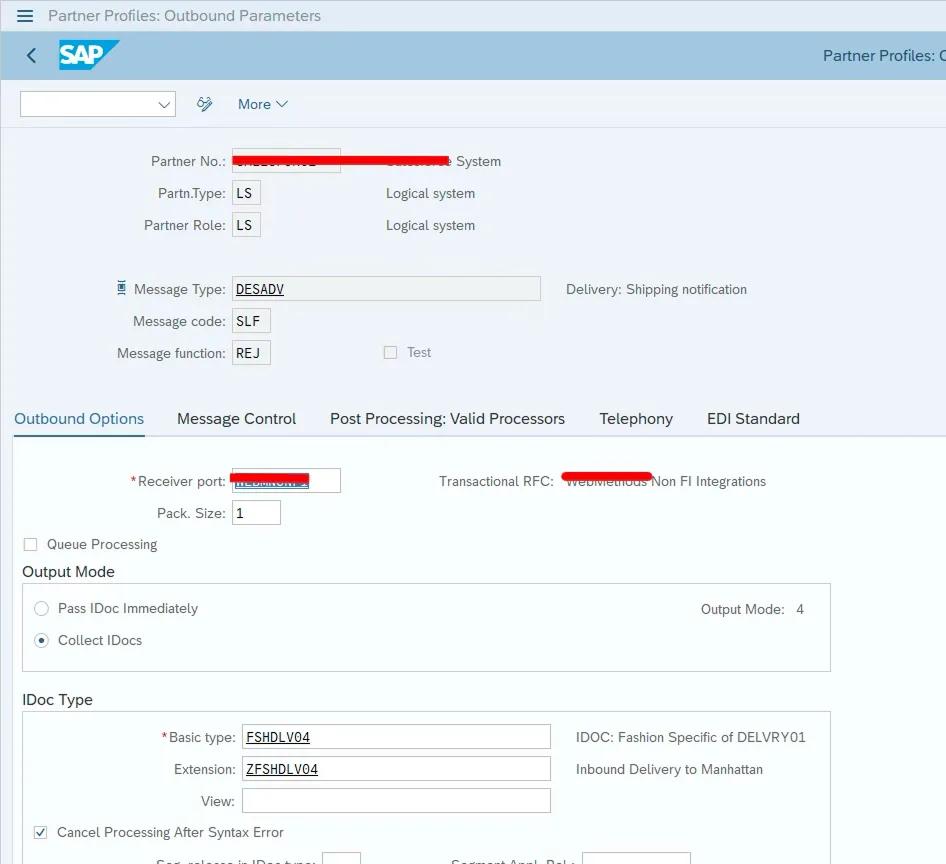This screenshot has width=946, height=864.
Task: Click inside the View input field
Action: 395,800
